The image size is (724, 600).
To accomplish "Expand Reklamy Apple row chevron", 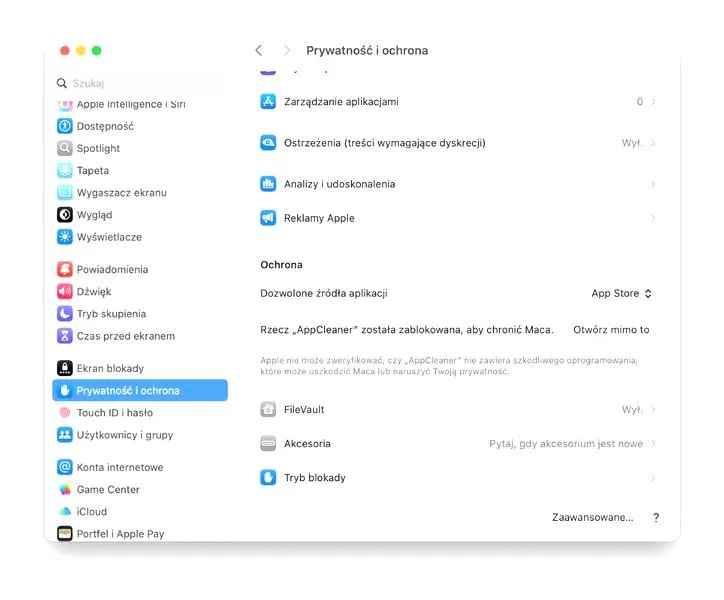I will pyautogui.click(x=653, y=218).
